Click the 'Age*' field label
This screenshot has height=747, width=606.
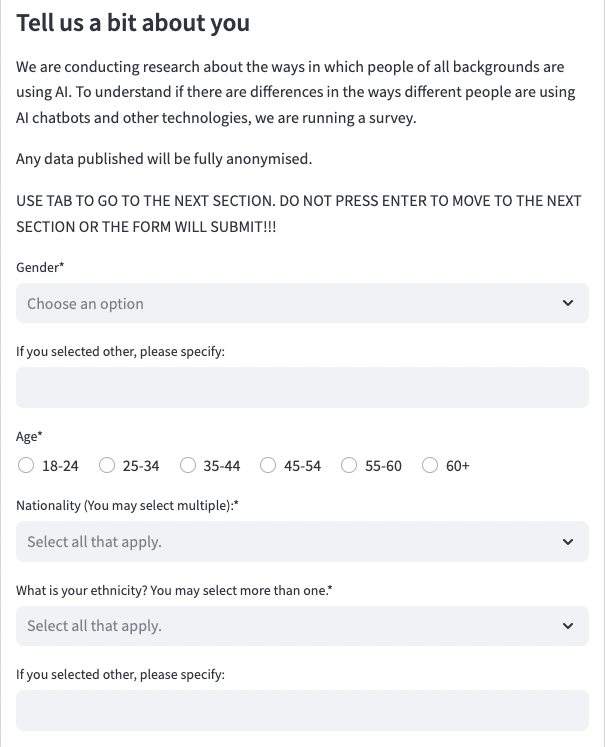coord(30,436)
